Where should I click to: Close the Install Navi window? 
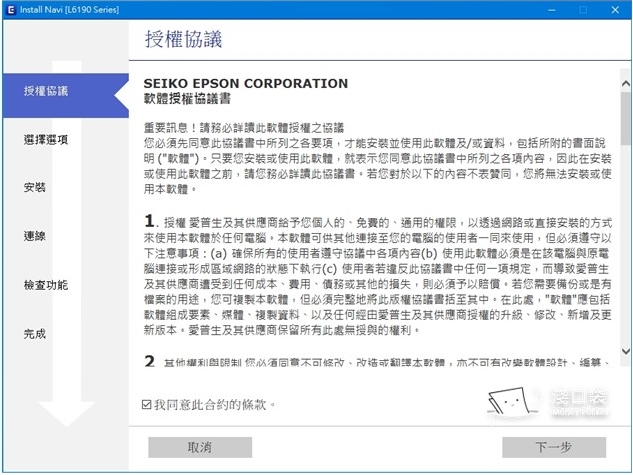click(615, 10)
